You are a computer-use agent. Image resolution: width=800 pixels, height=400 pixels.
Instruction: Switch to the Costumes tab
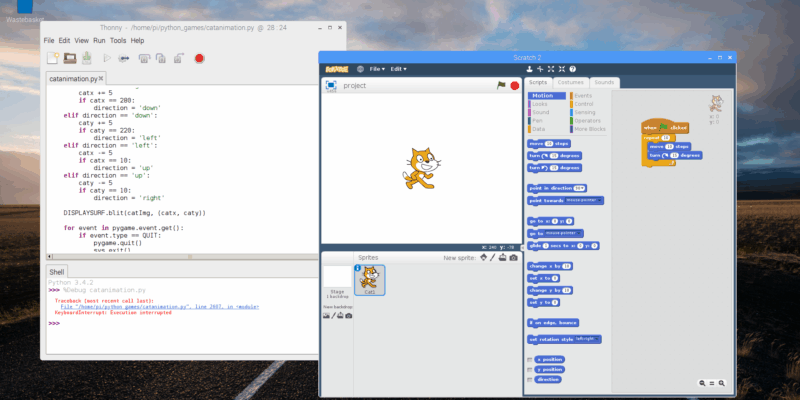point(571,81)
